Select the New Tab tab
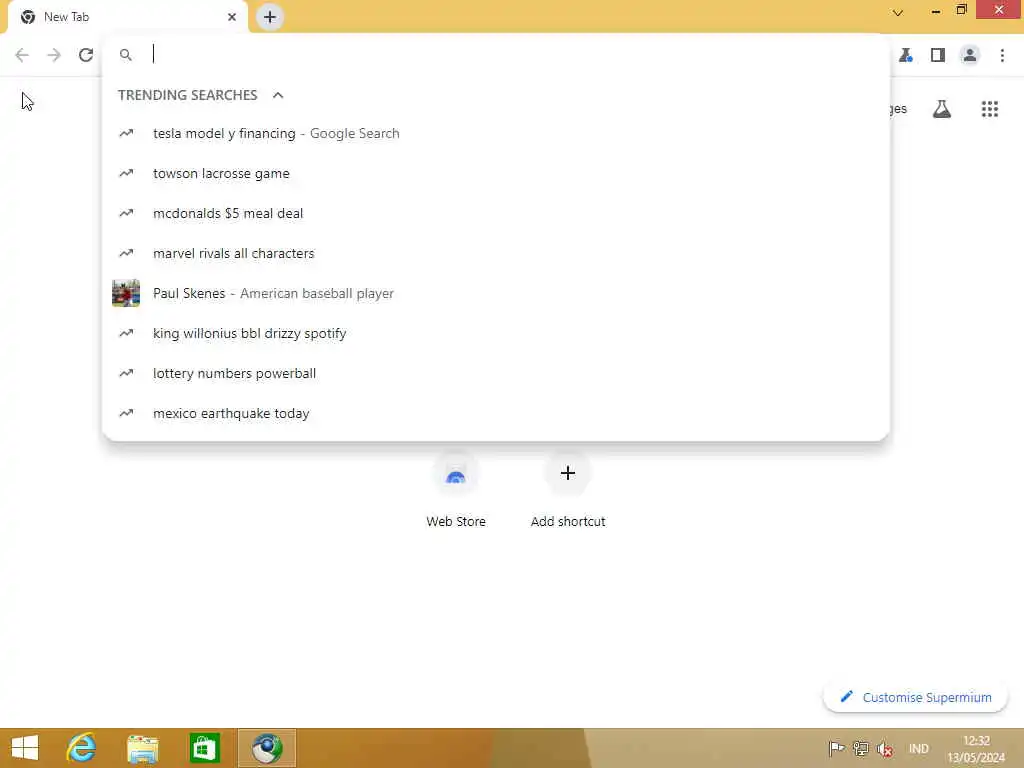This screenshot has width=1024, height=768. pos(128,17)
